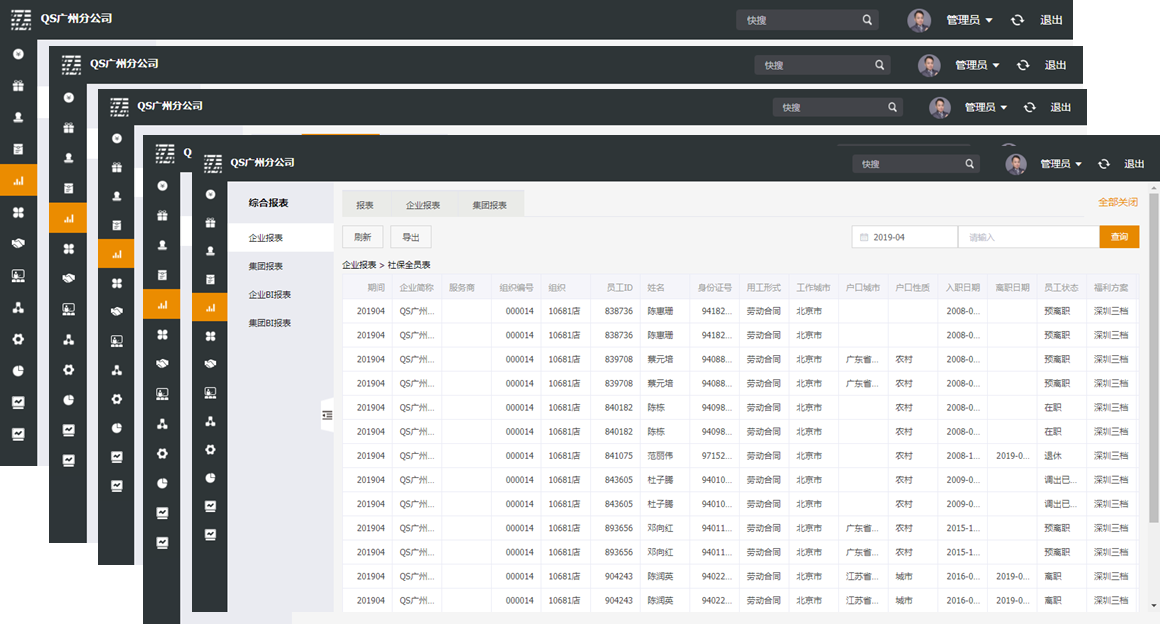
Task: Click the vertical scrollbar beside the table
Action: point(1153,400)
